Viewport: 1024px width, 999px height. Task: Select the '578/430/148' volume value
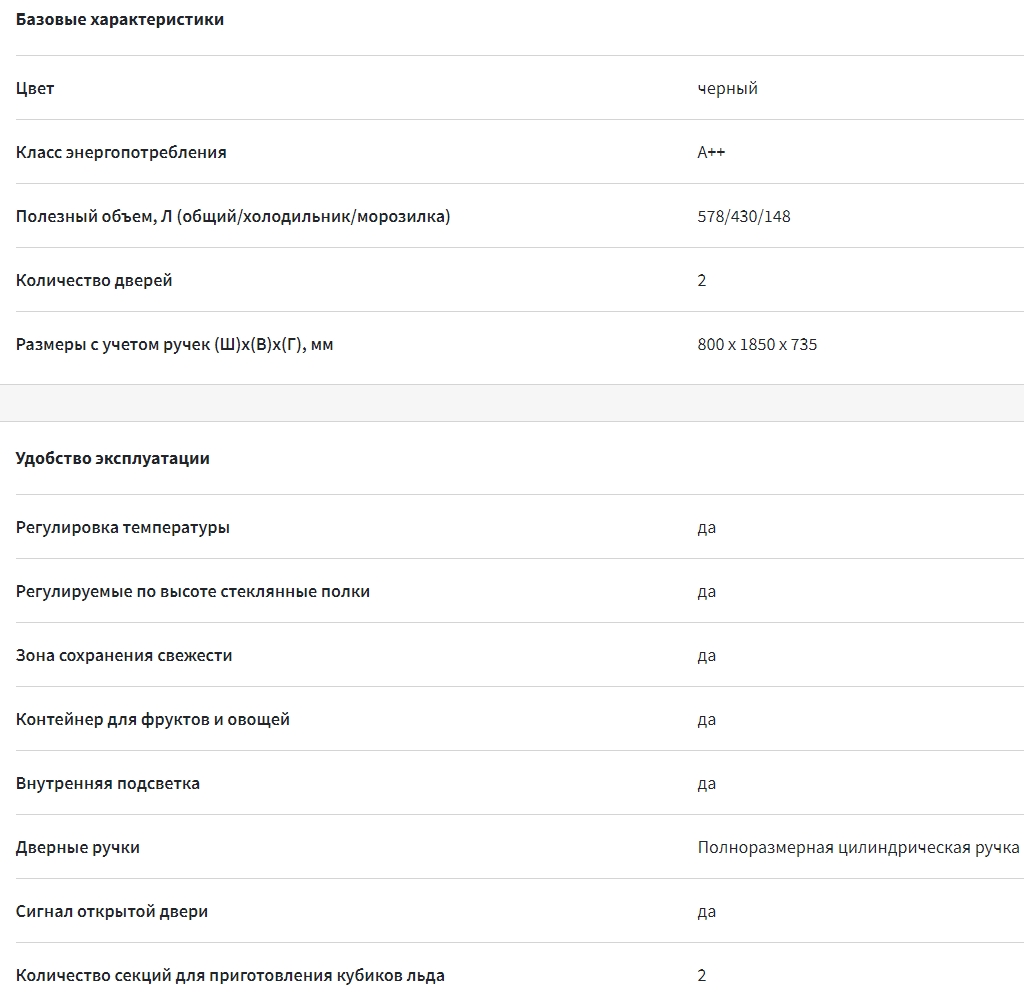(744, 216)
